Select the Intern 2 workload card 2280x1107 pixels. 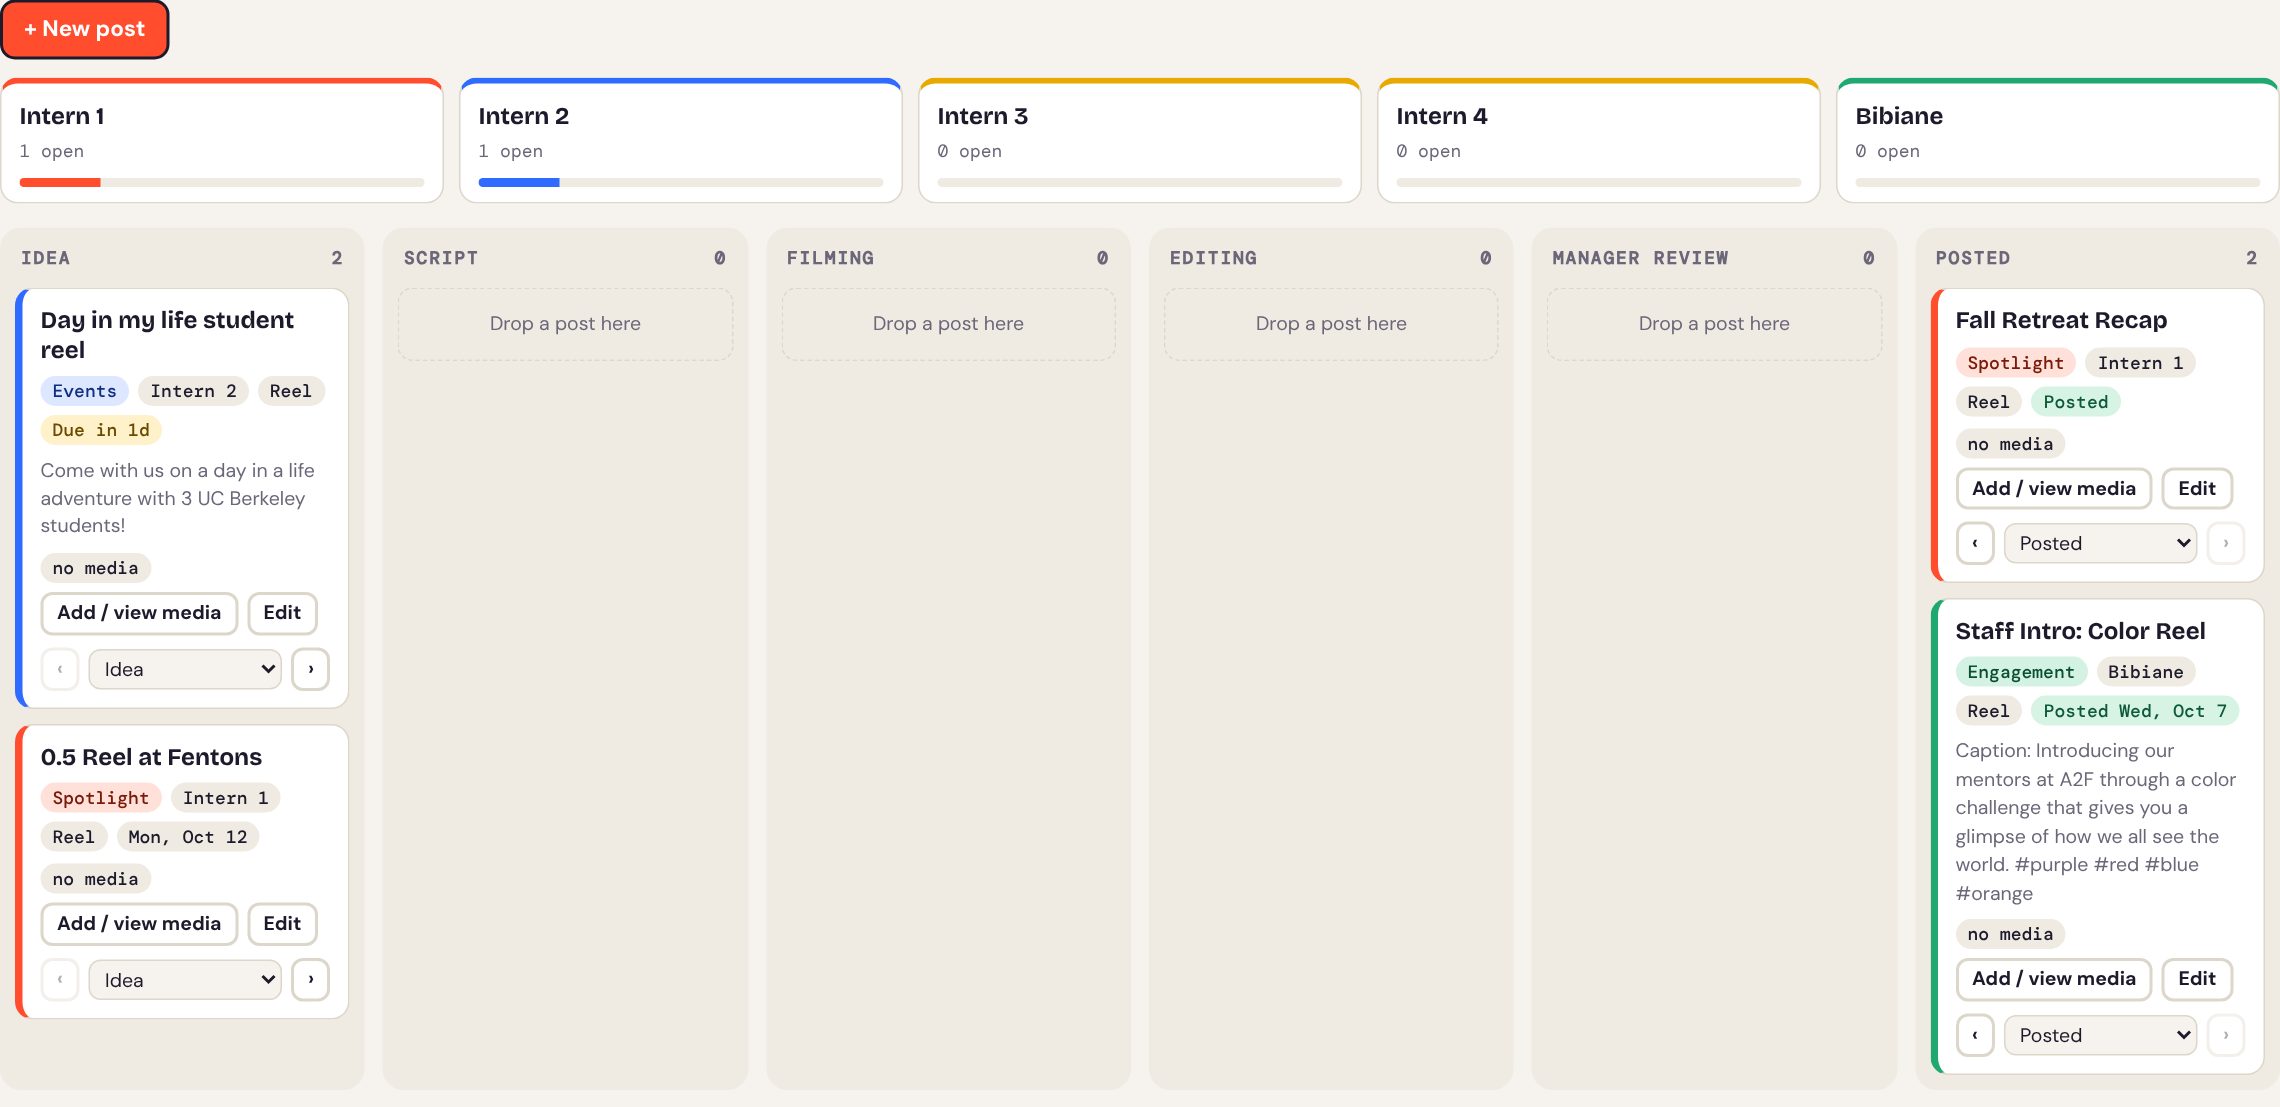click(x=681, y=141)
